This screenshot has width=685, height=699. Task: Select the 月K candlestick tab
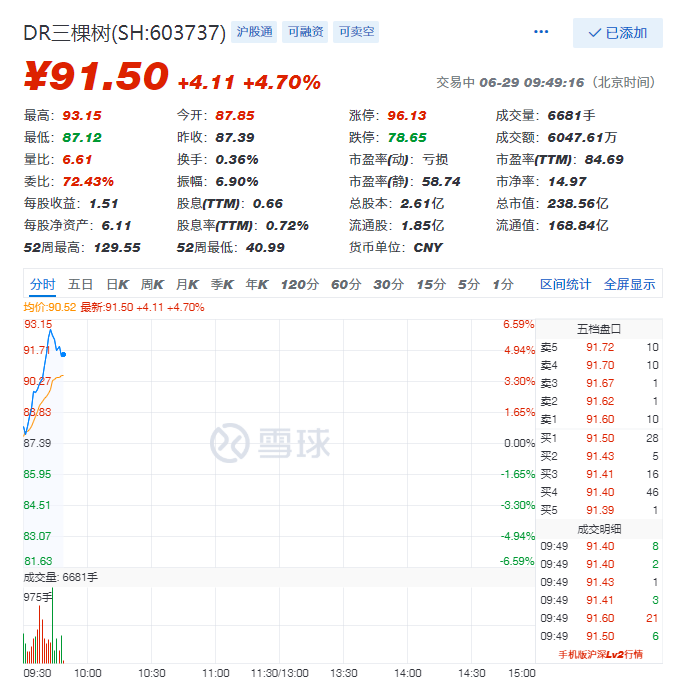187,285
